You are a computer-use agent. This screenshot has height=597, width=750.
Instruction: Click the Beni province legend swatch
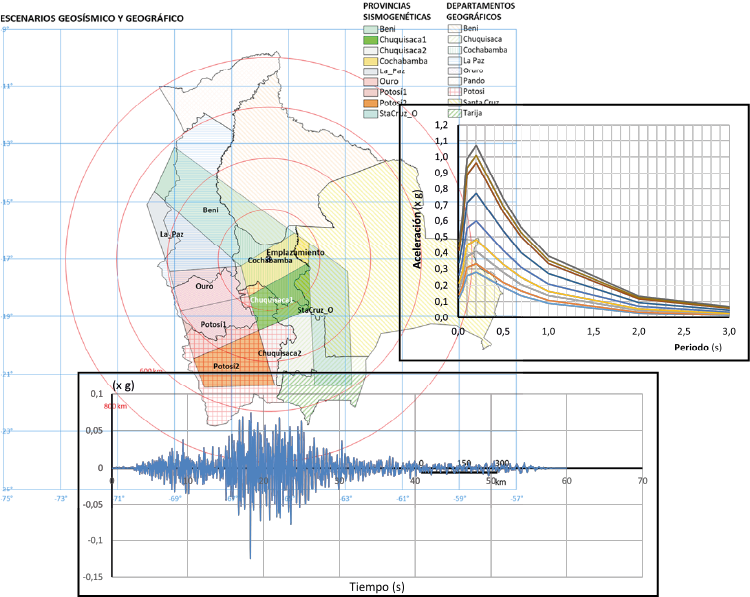click(x=370, y=29)
